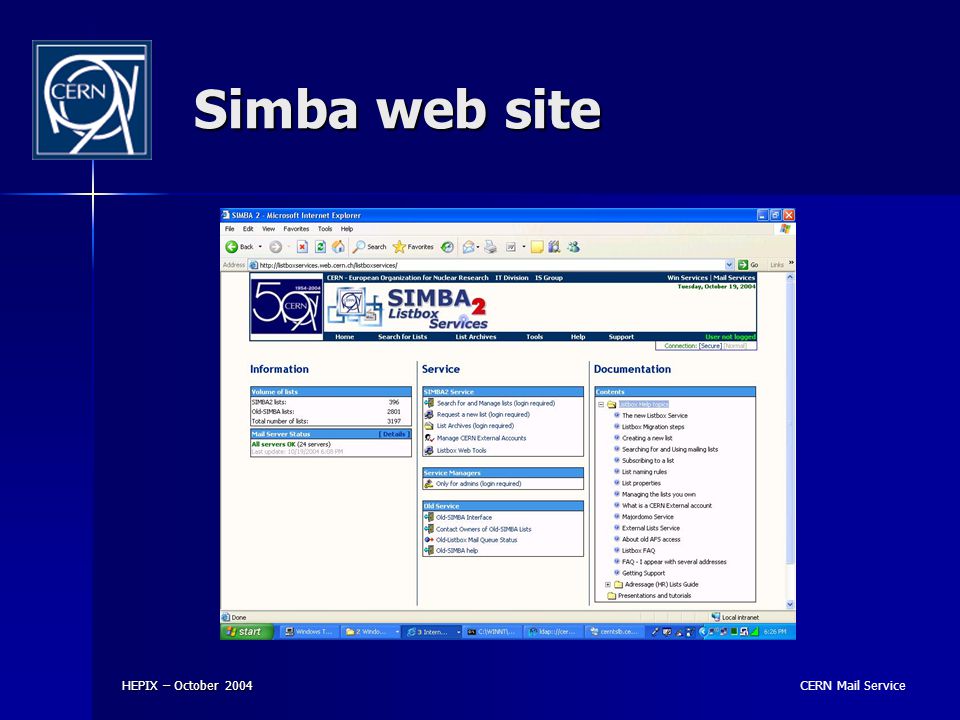Open the Favorites menu
Screen dimensions: 960x720
pyautogui.click(x=296, y=229)
